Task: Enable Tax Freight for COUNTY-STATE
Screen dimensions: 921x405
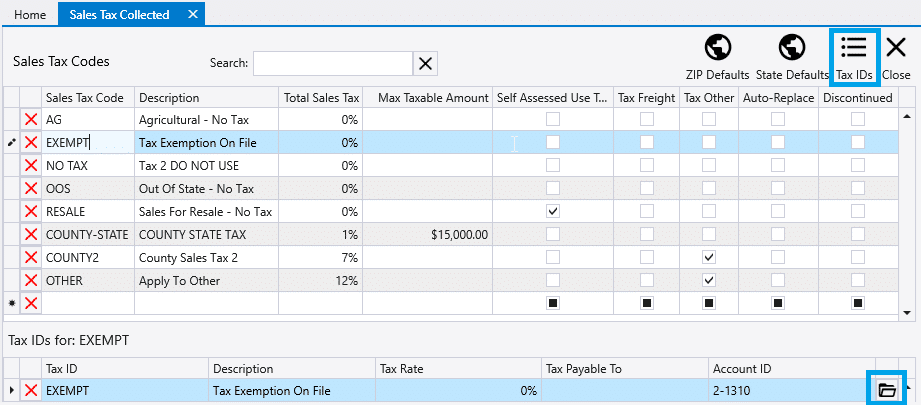Action: [647, 235]
